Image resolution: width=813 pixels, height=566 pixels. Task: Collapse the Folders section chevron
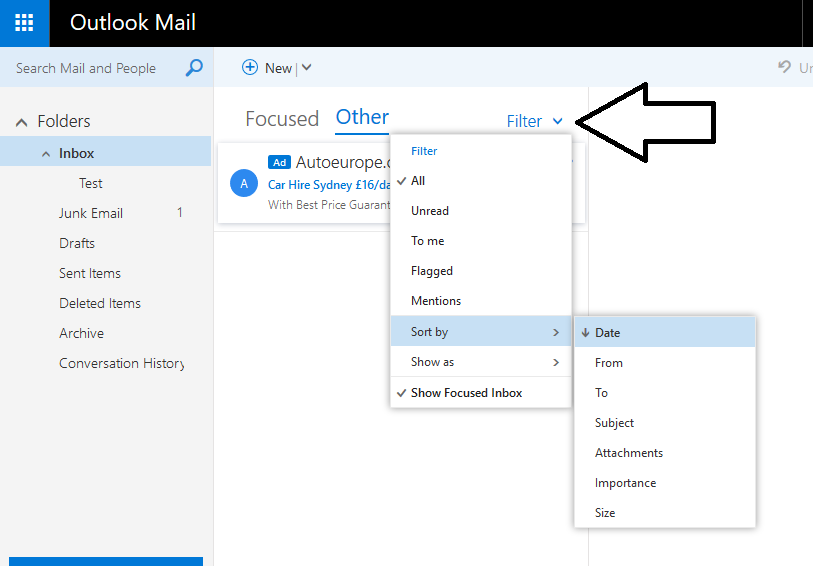[x=21, y=122]
